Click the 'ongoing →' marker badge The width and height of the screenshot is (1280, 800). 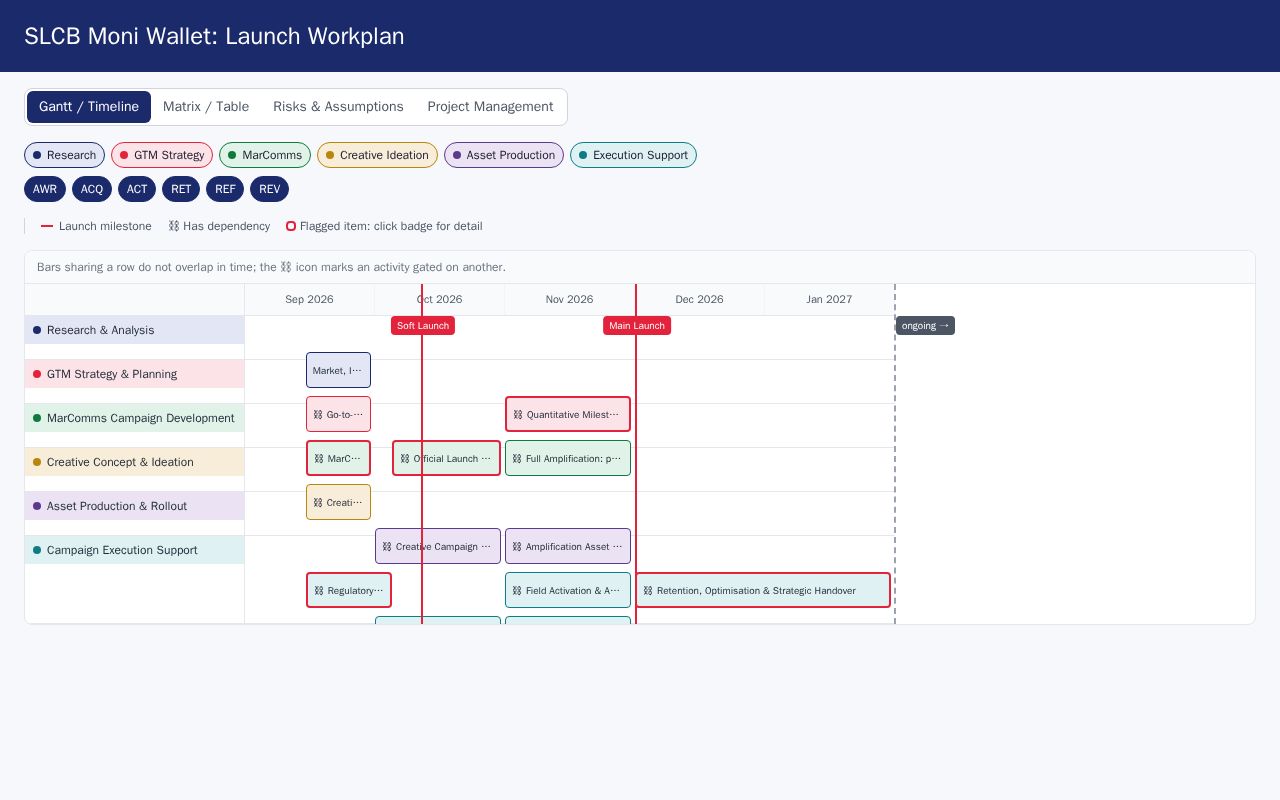925,326
